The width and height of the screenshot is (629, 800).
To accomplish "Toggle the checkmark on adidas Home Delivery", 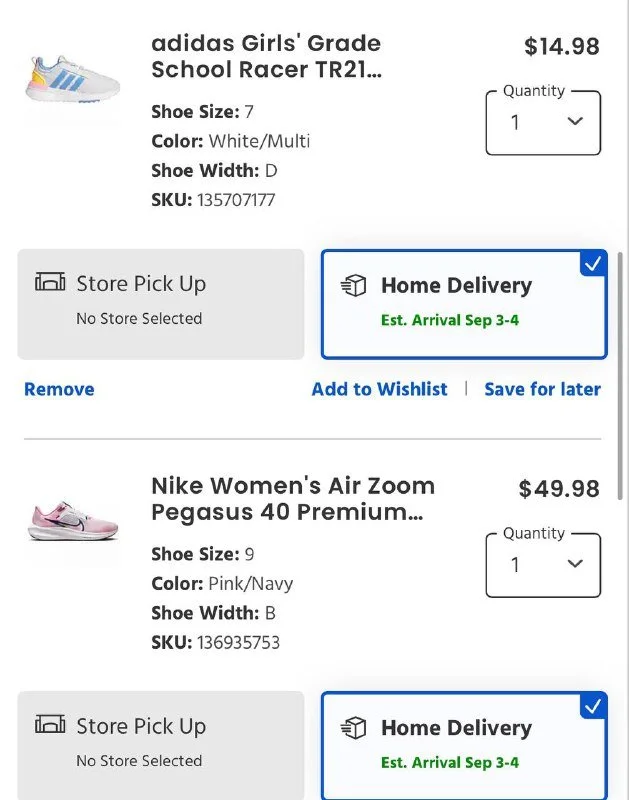I will (593, 264).
